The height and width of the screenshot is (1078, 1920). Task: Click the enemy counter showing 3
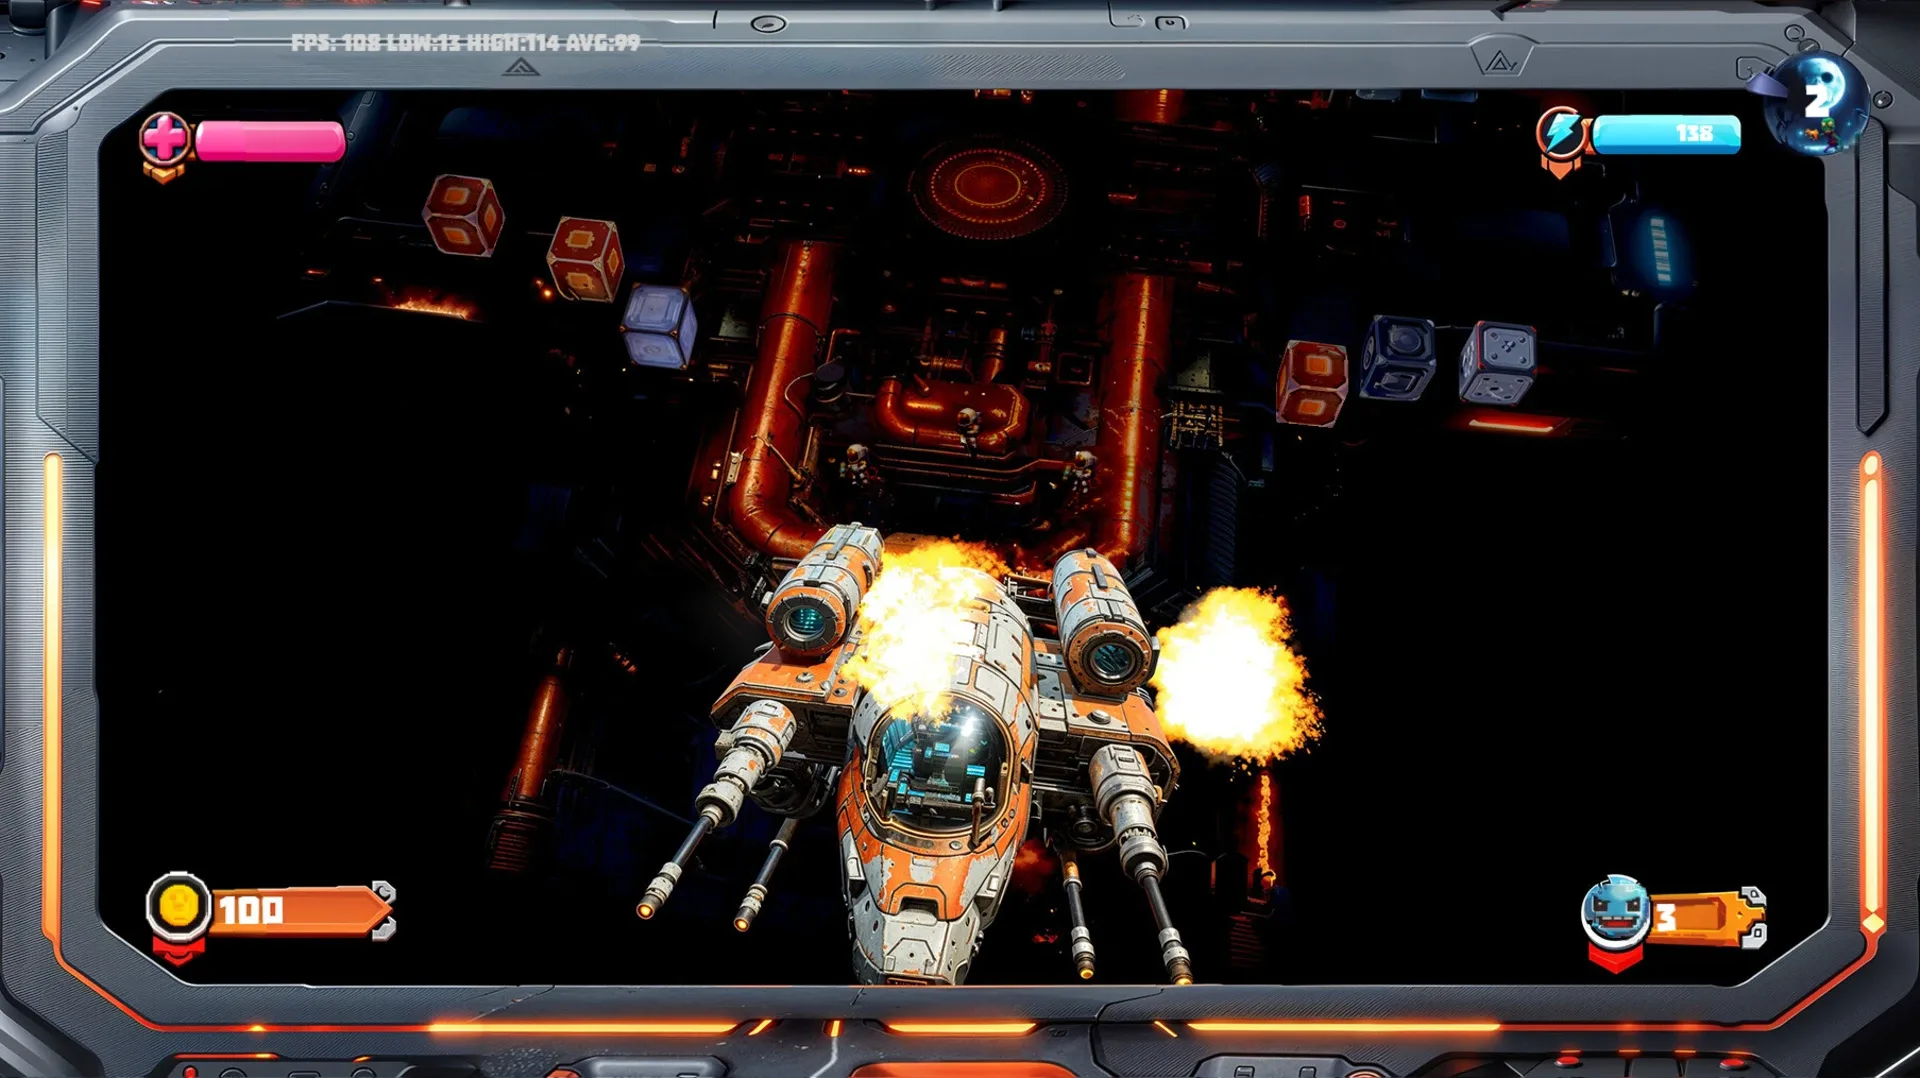[x=1700, y=916]
